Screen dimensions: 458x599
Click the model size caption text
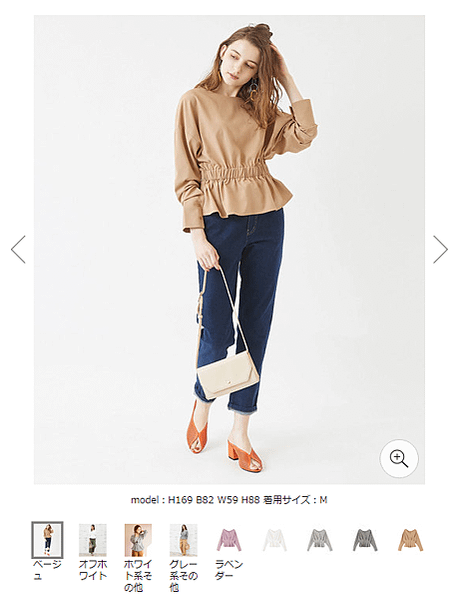coord(229,500)
